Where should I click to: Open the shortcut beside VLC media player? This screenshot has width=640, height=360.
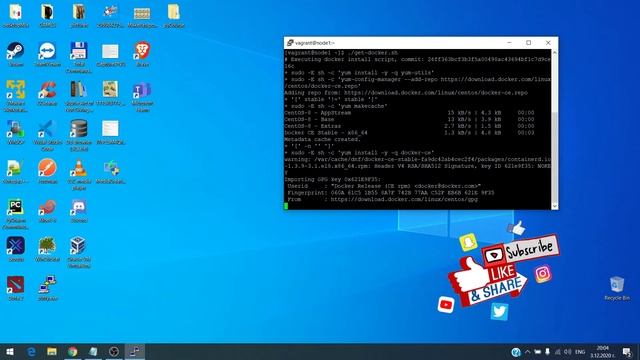pos(110,171)
